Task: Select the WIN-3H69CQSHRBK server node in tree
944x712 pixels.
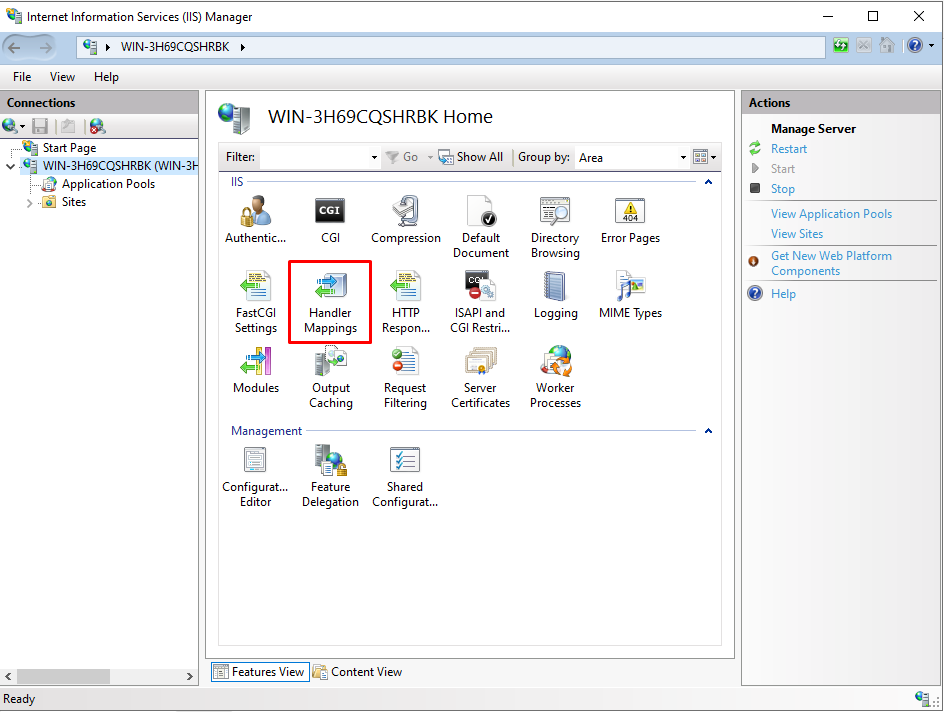Action: tap(120, 166)
